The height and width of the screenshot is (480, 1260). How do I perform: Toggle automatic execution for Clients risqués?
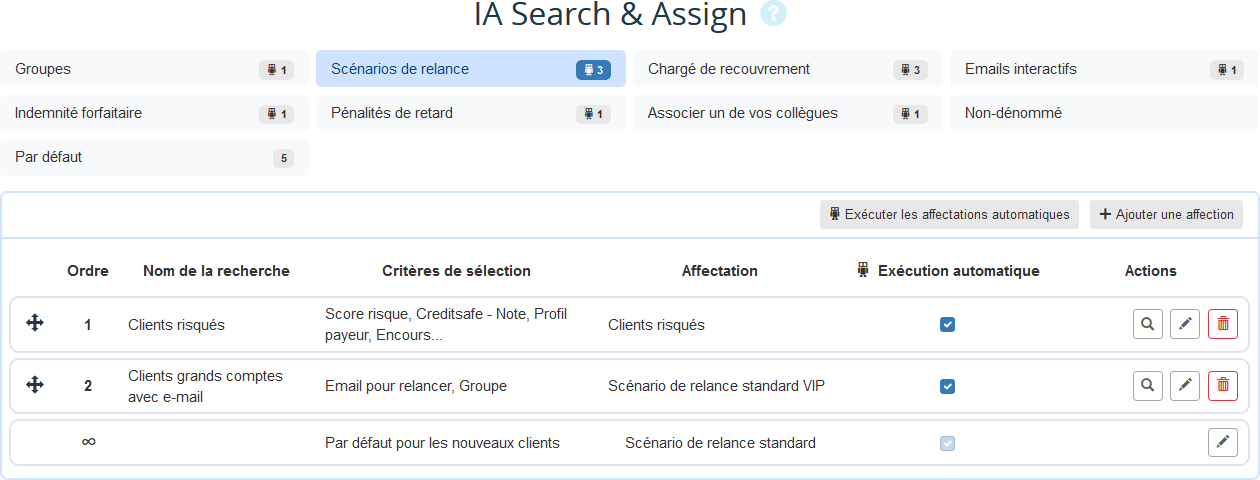[948, 325]
